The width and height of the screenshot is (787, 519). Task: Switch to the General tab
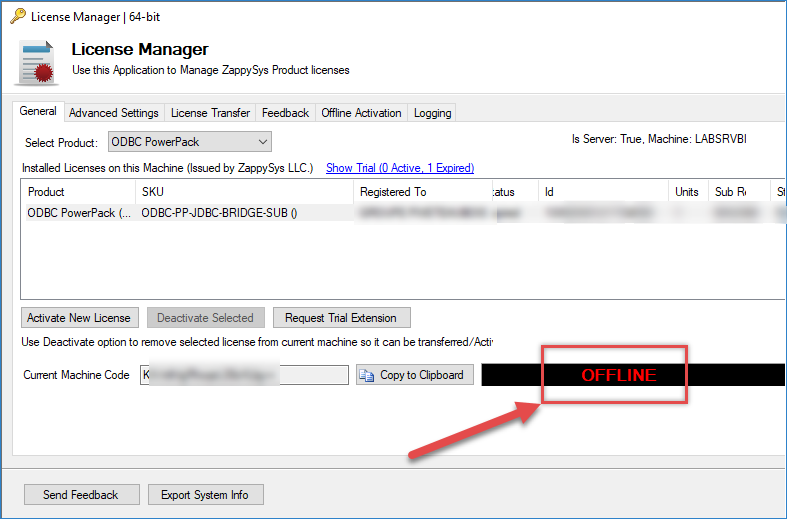coord(38,111)
